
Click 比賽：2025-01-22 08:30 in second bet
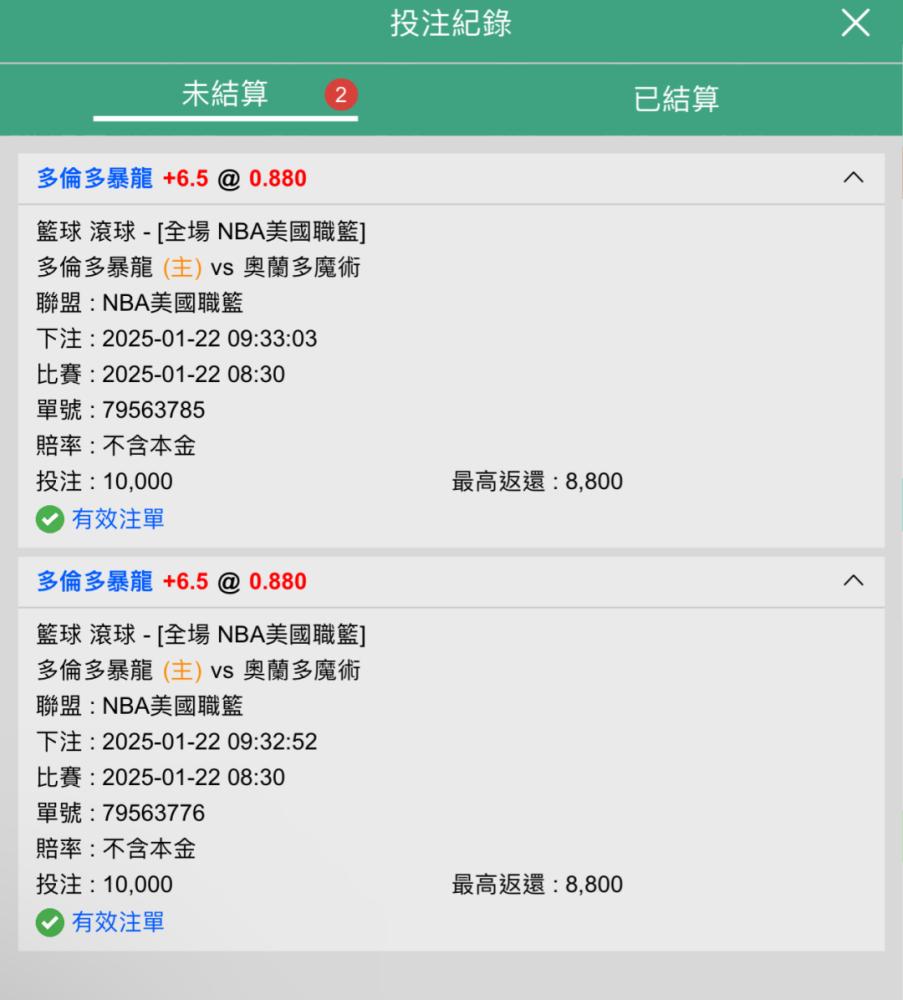(x=161, y=777)
